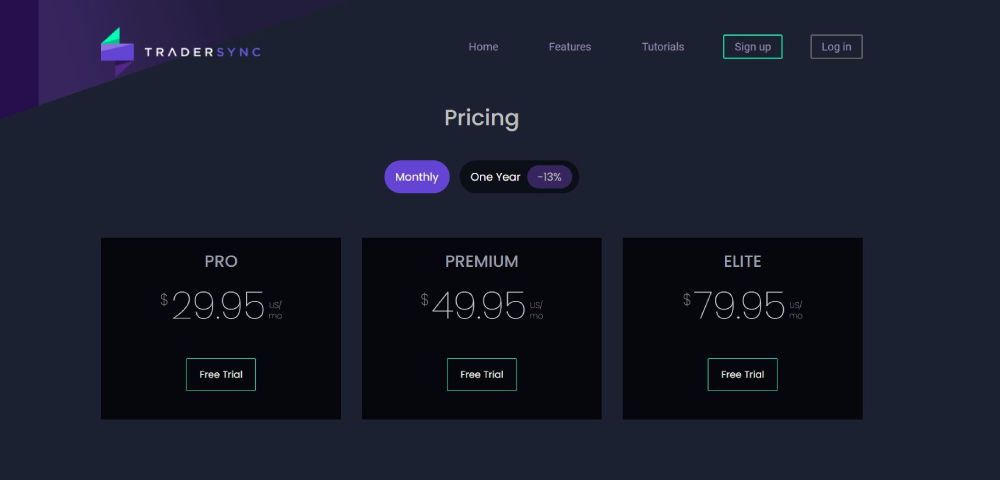Select the Monthly billing option
1000x480 pixels.
point(417,177)
